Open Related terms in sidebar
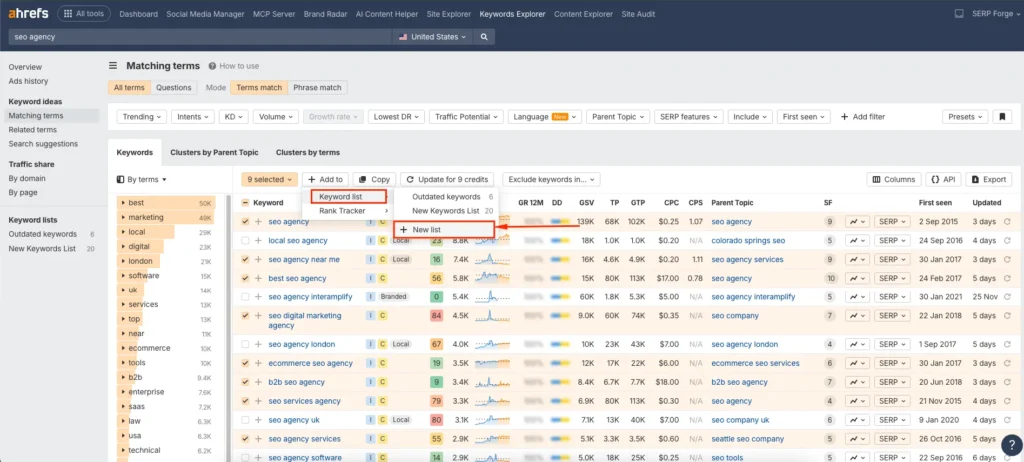This screenshot has height=462, width=1024. pyautogui.click(x=33, y=130)
